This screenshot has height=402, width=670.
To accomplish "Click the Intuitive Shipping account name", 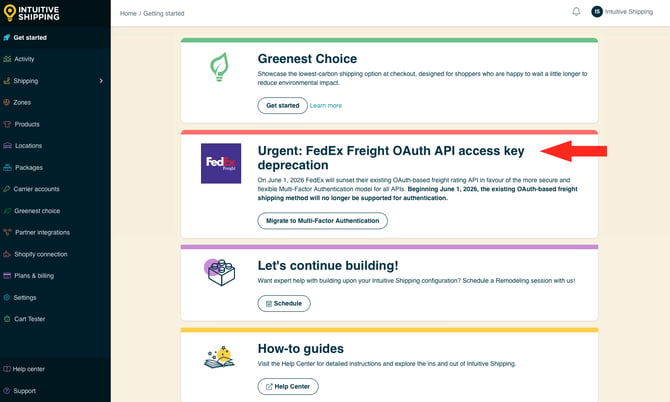I will (629, 12).
